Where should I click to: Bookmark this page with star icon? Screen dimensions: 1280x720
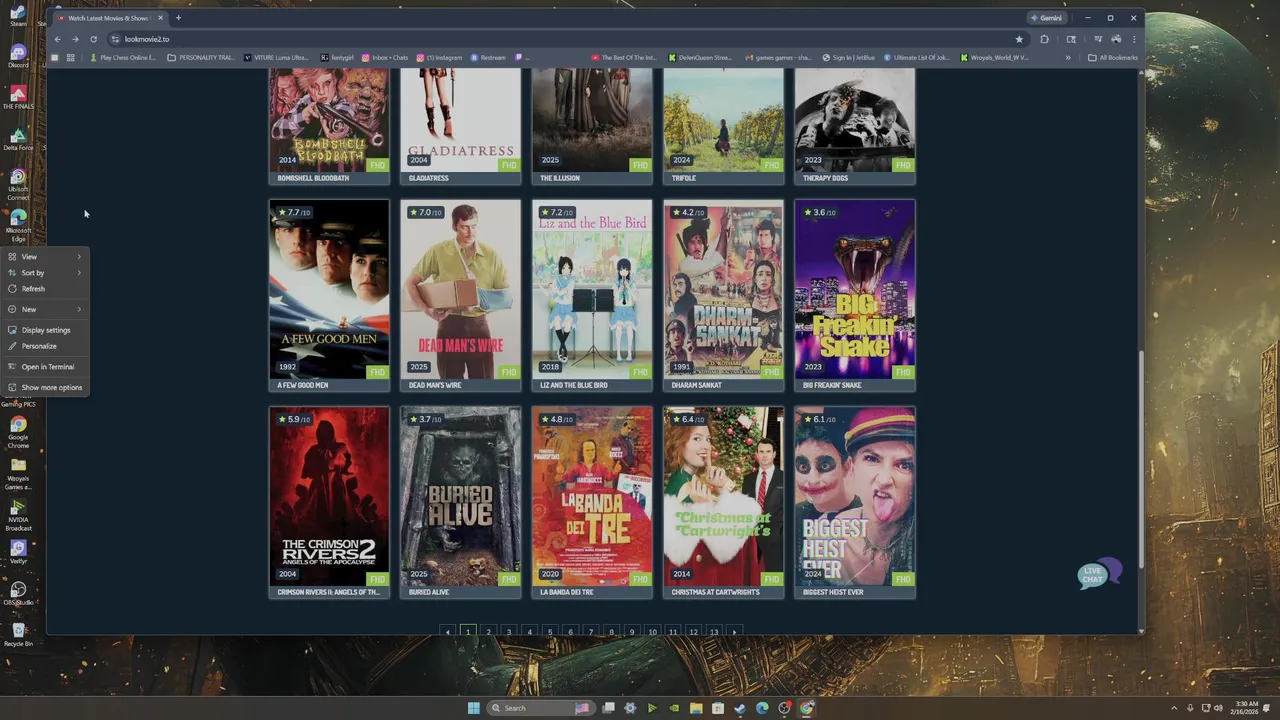coord(1019,39)
